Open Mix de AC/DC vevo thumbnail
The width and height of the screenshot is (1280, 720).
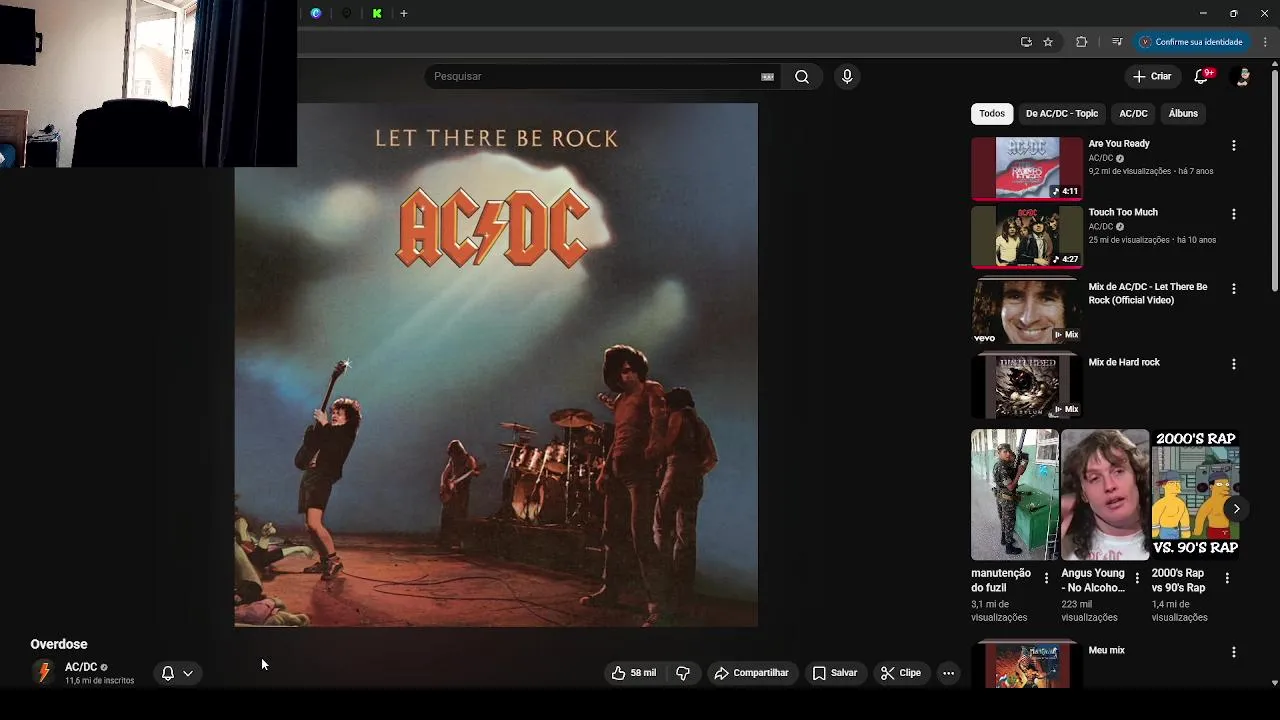pos(1027,312)
